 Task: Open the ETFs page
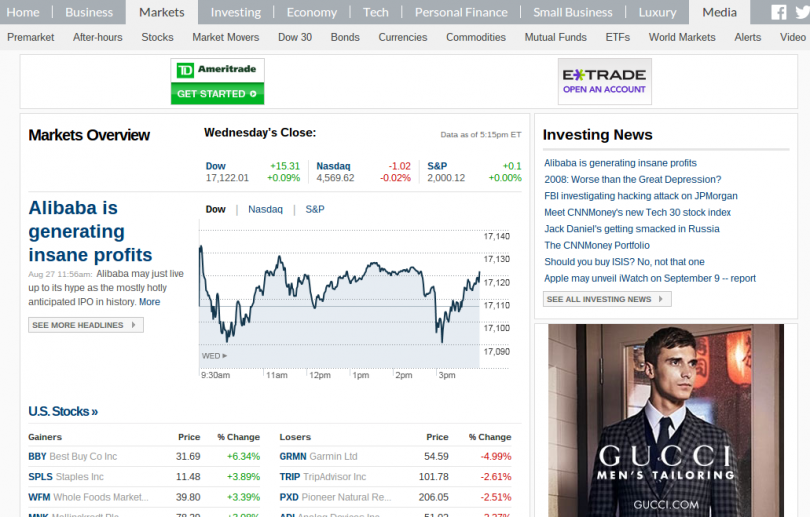click(618, 37)
